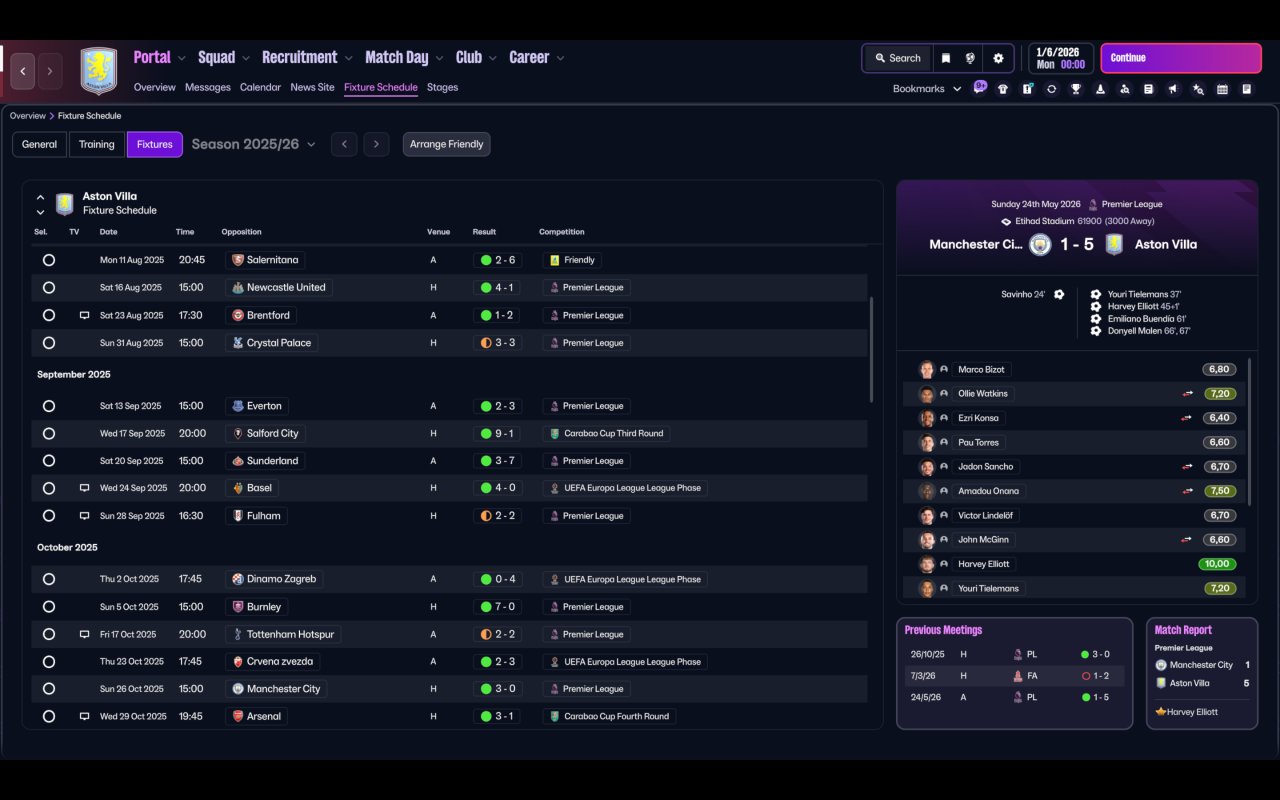Open the Stages submenu item
The width and height of the screenshot is (1280, 800).
click(x=442, y=87)
